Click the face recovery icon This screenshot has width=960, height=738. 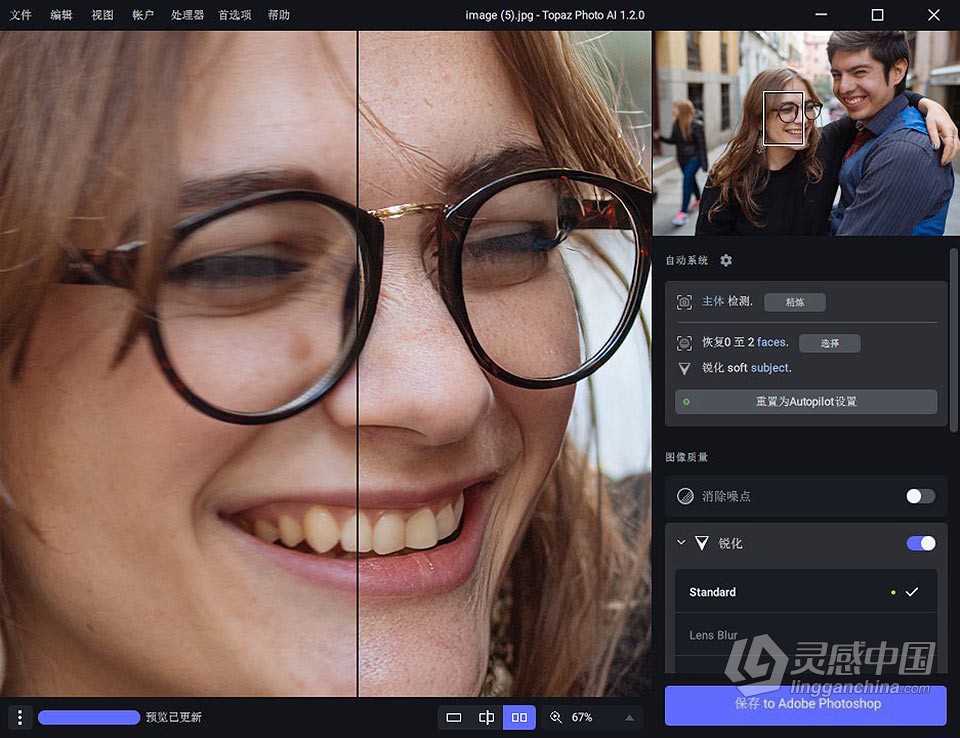click(x=684, y=343)
